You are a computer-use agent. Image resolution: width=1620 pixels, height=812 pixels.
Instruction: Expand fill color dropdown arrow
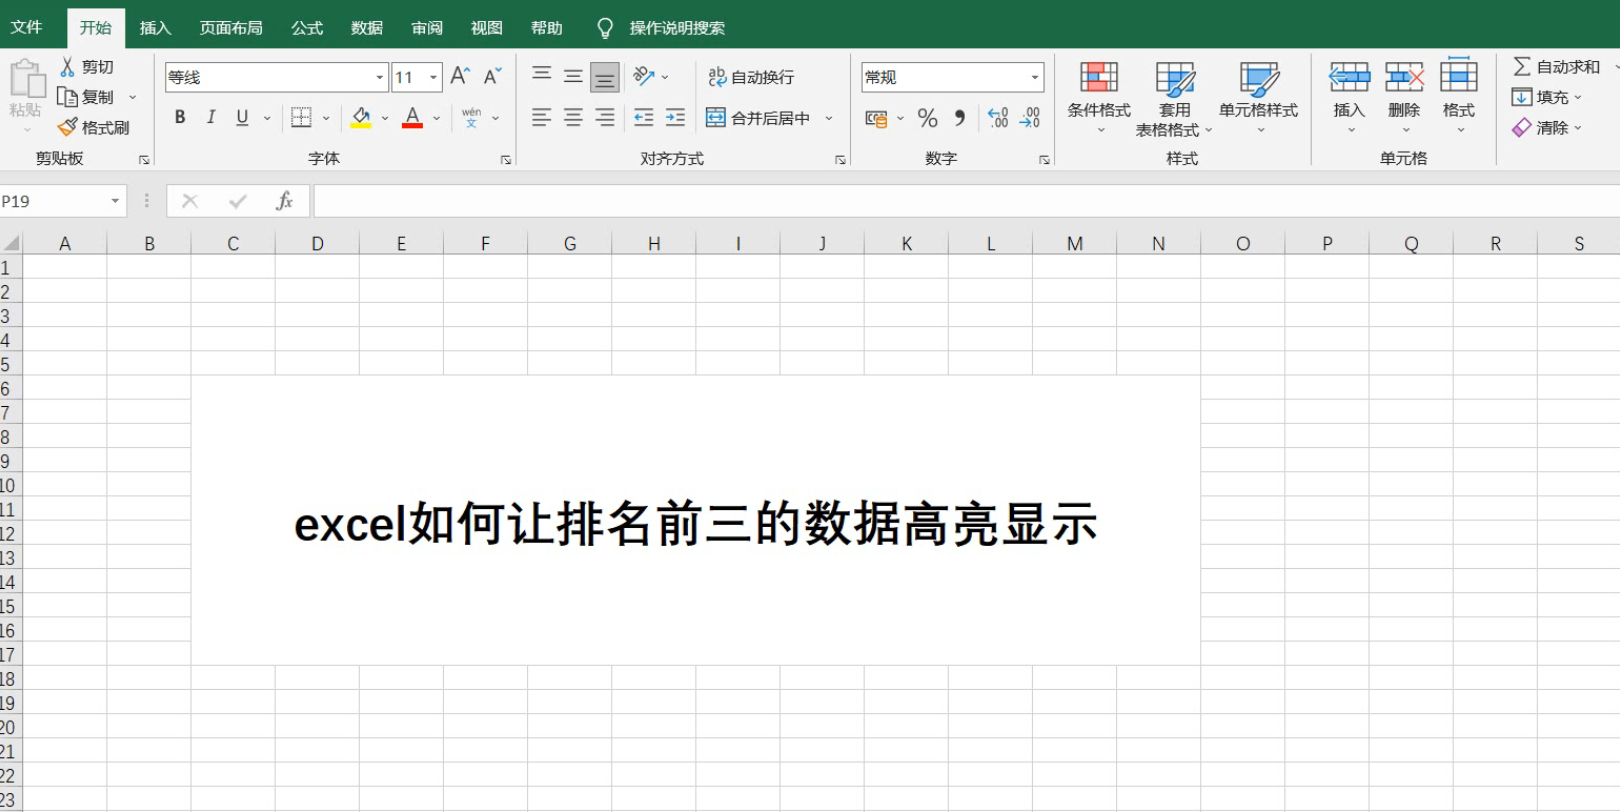point(385,118)
